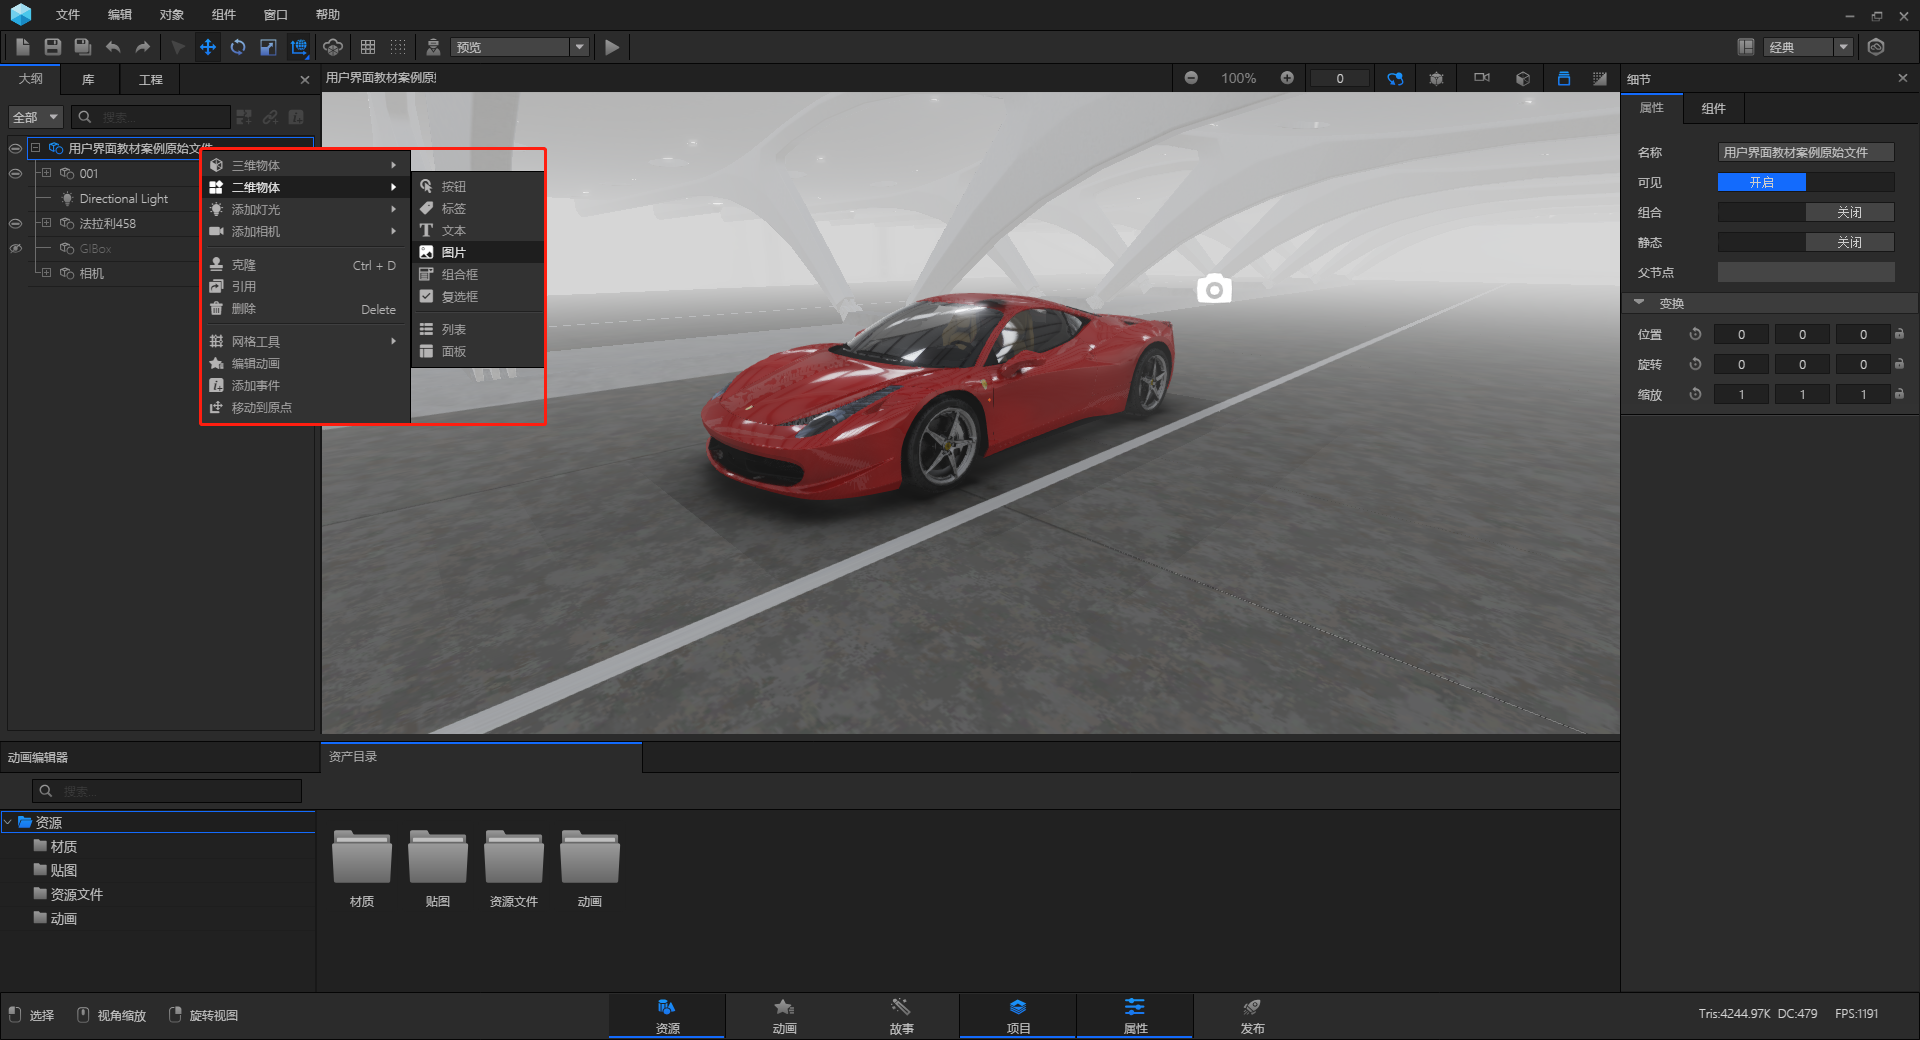Open the 预览 dropdown

coord(520,47)
